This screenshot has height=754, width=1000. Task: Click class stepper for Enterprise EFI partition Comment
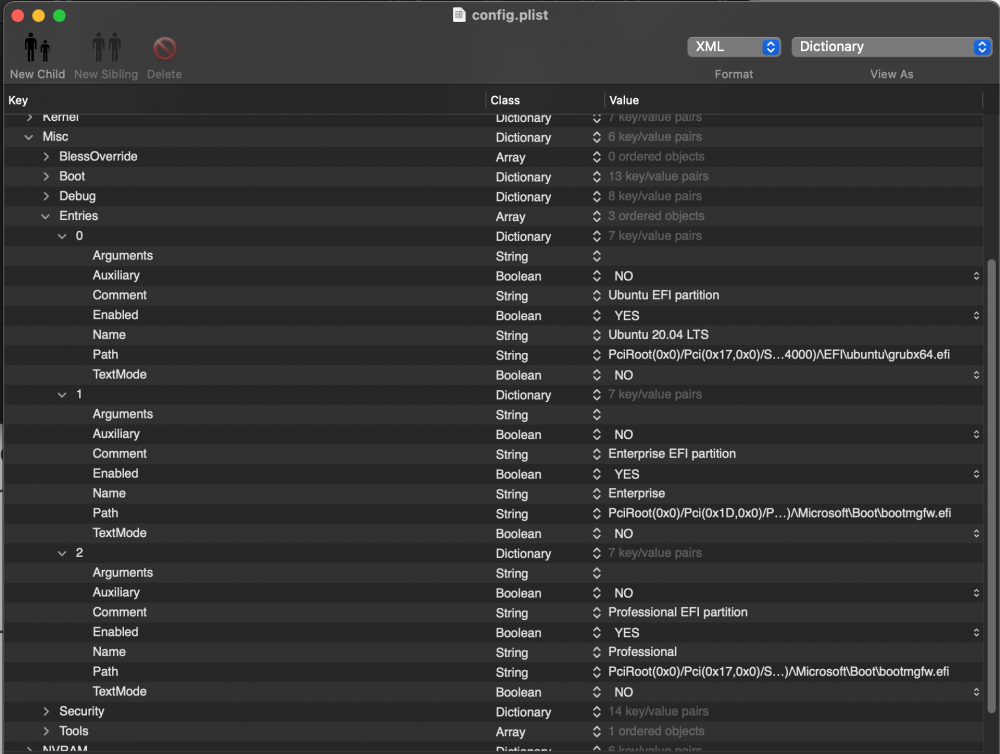pyautogui.click(x=596, y=454)
